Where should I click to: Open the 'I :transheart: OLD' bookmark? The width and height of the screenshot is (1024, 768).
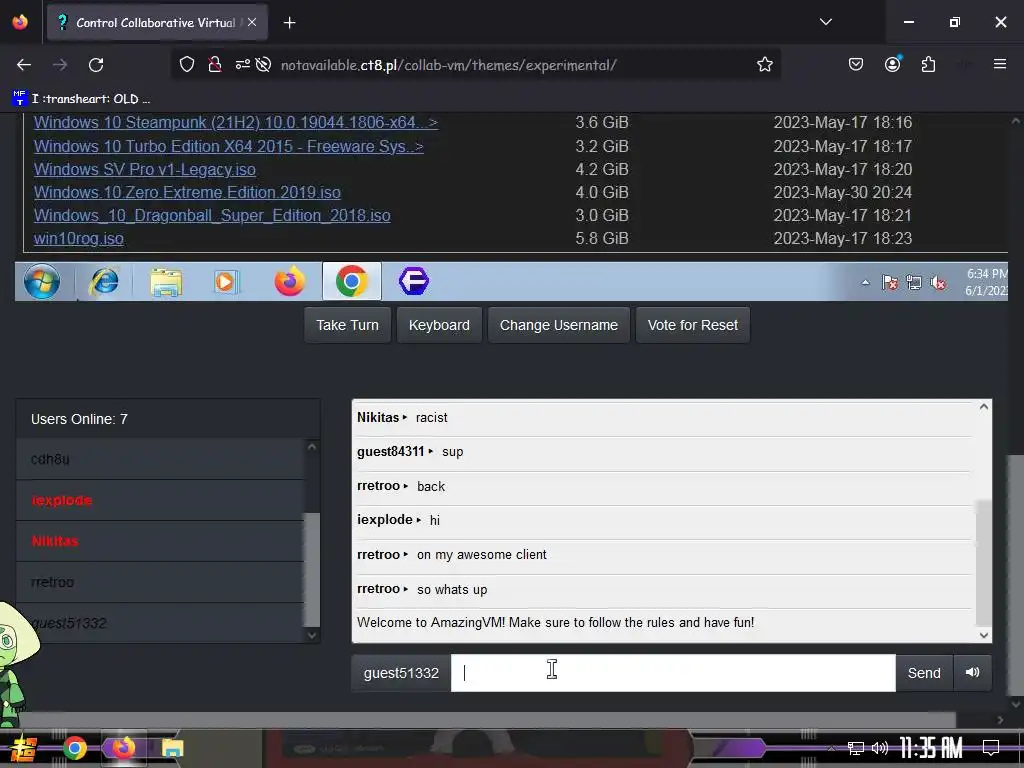click(81, 99)
